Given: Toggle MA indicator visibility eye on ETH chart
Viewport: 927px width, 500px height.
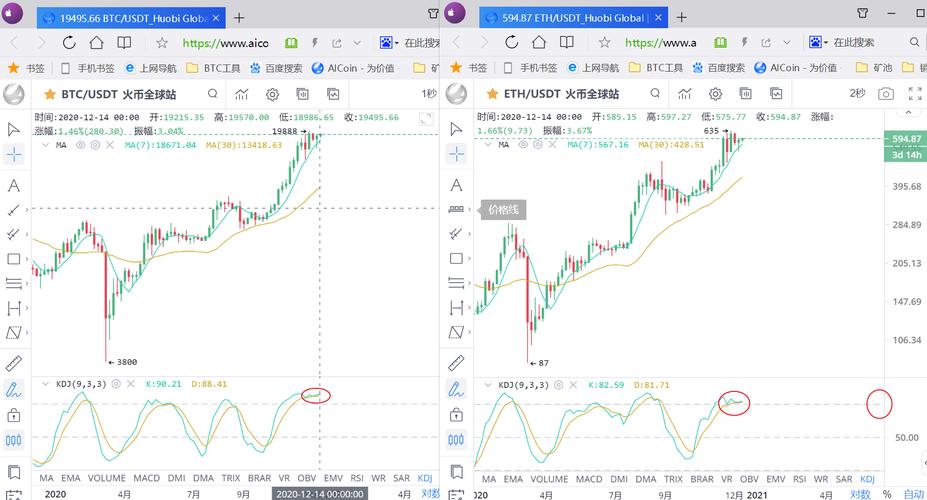Looking at the screenshot, I should [526, 145].
